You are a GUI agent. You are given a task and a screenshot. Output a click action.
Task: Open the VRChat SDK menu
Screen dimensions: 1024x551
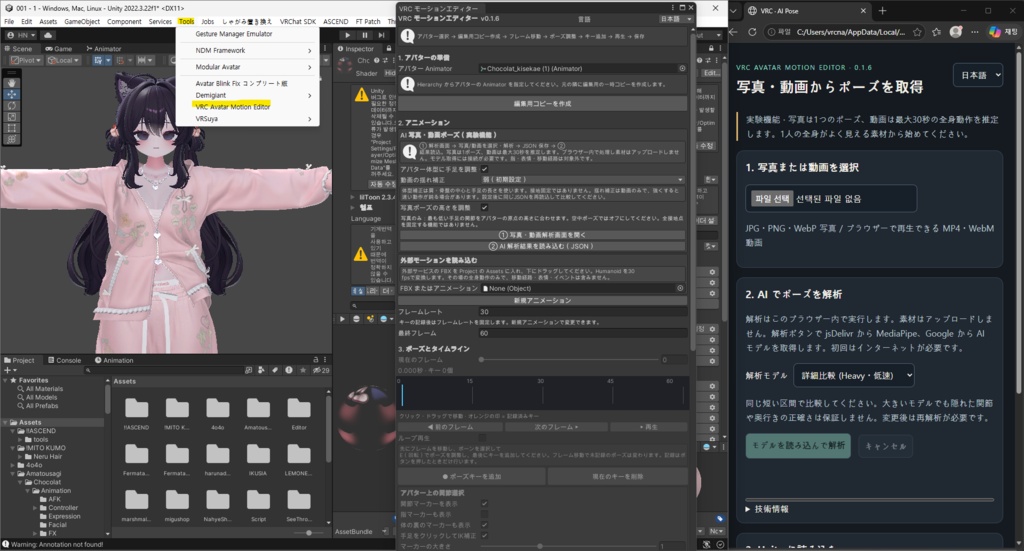click(297, 22)
